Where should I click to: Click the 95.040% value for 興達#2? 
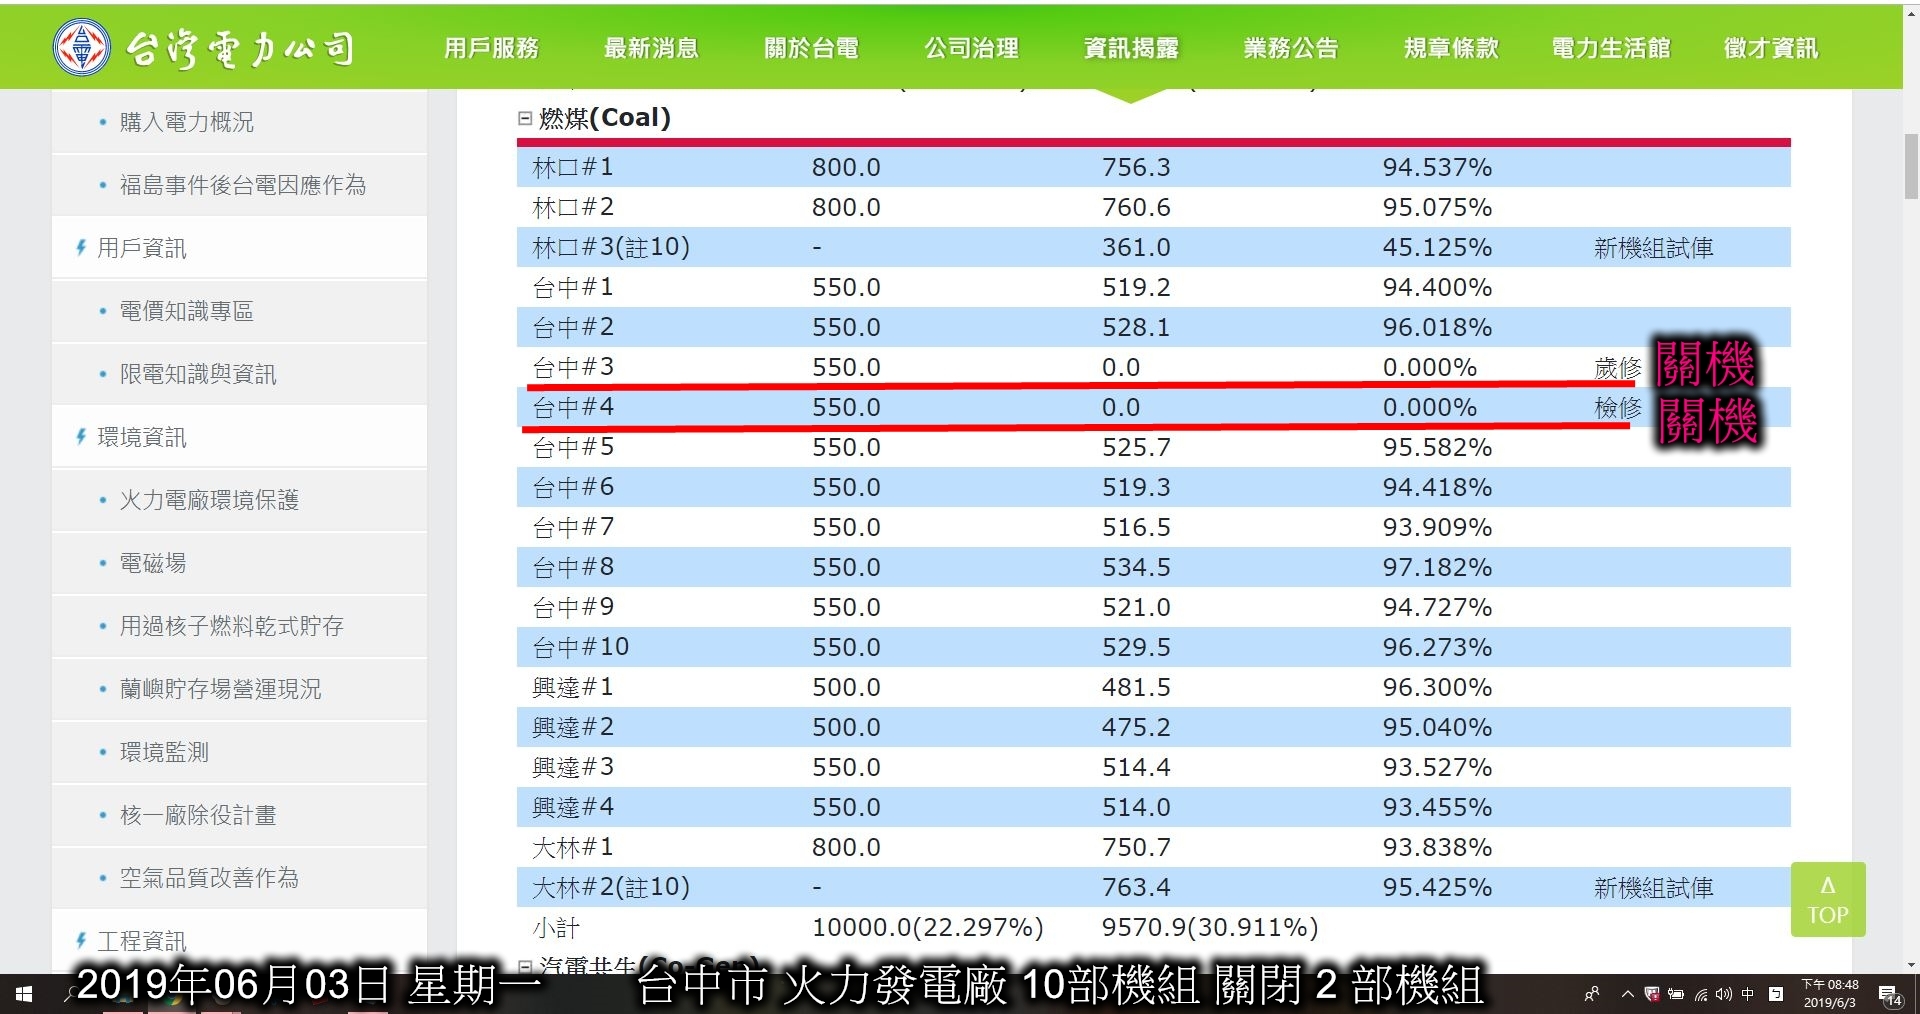[x=1437, y=727]
